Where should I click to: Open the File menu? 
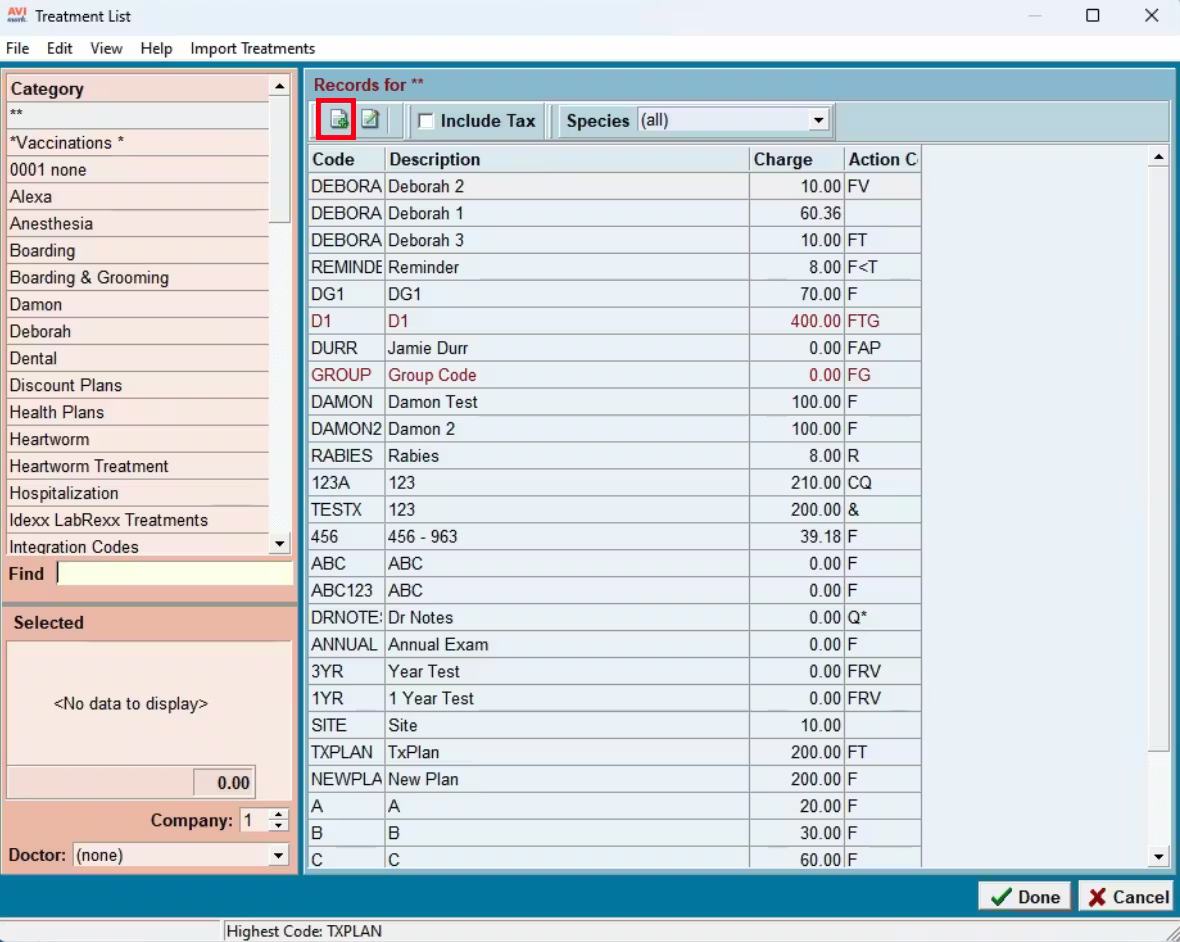17,48
